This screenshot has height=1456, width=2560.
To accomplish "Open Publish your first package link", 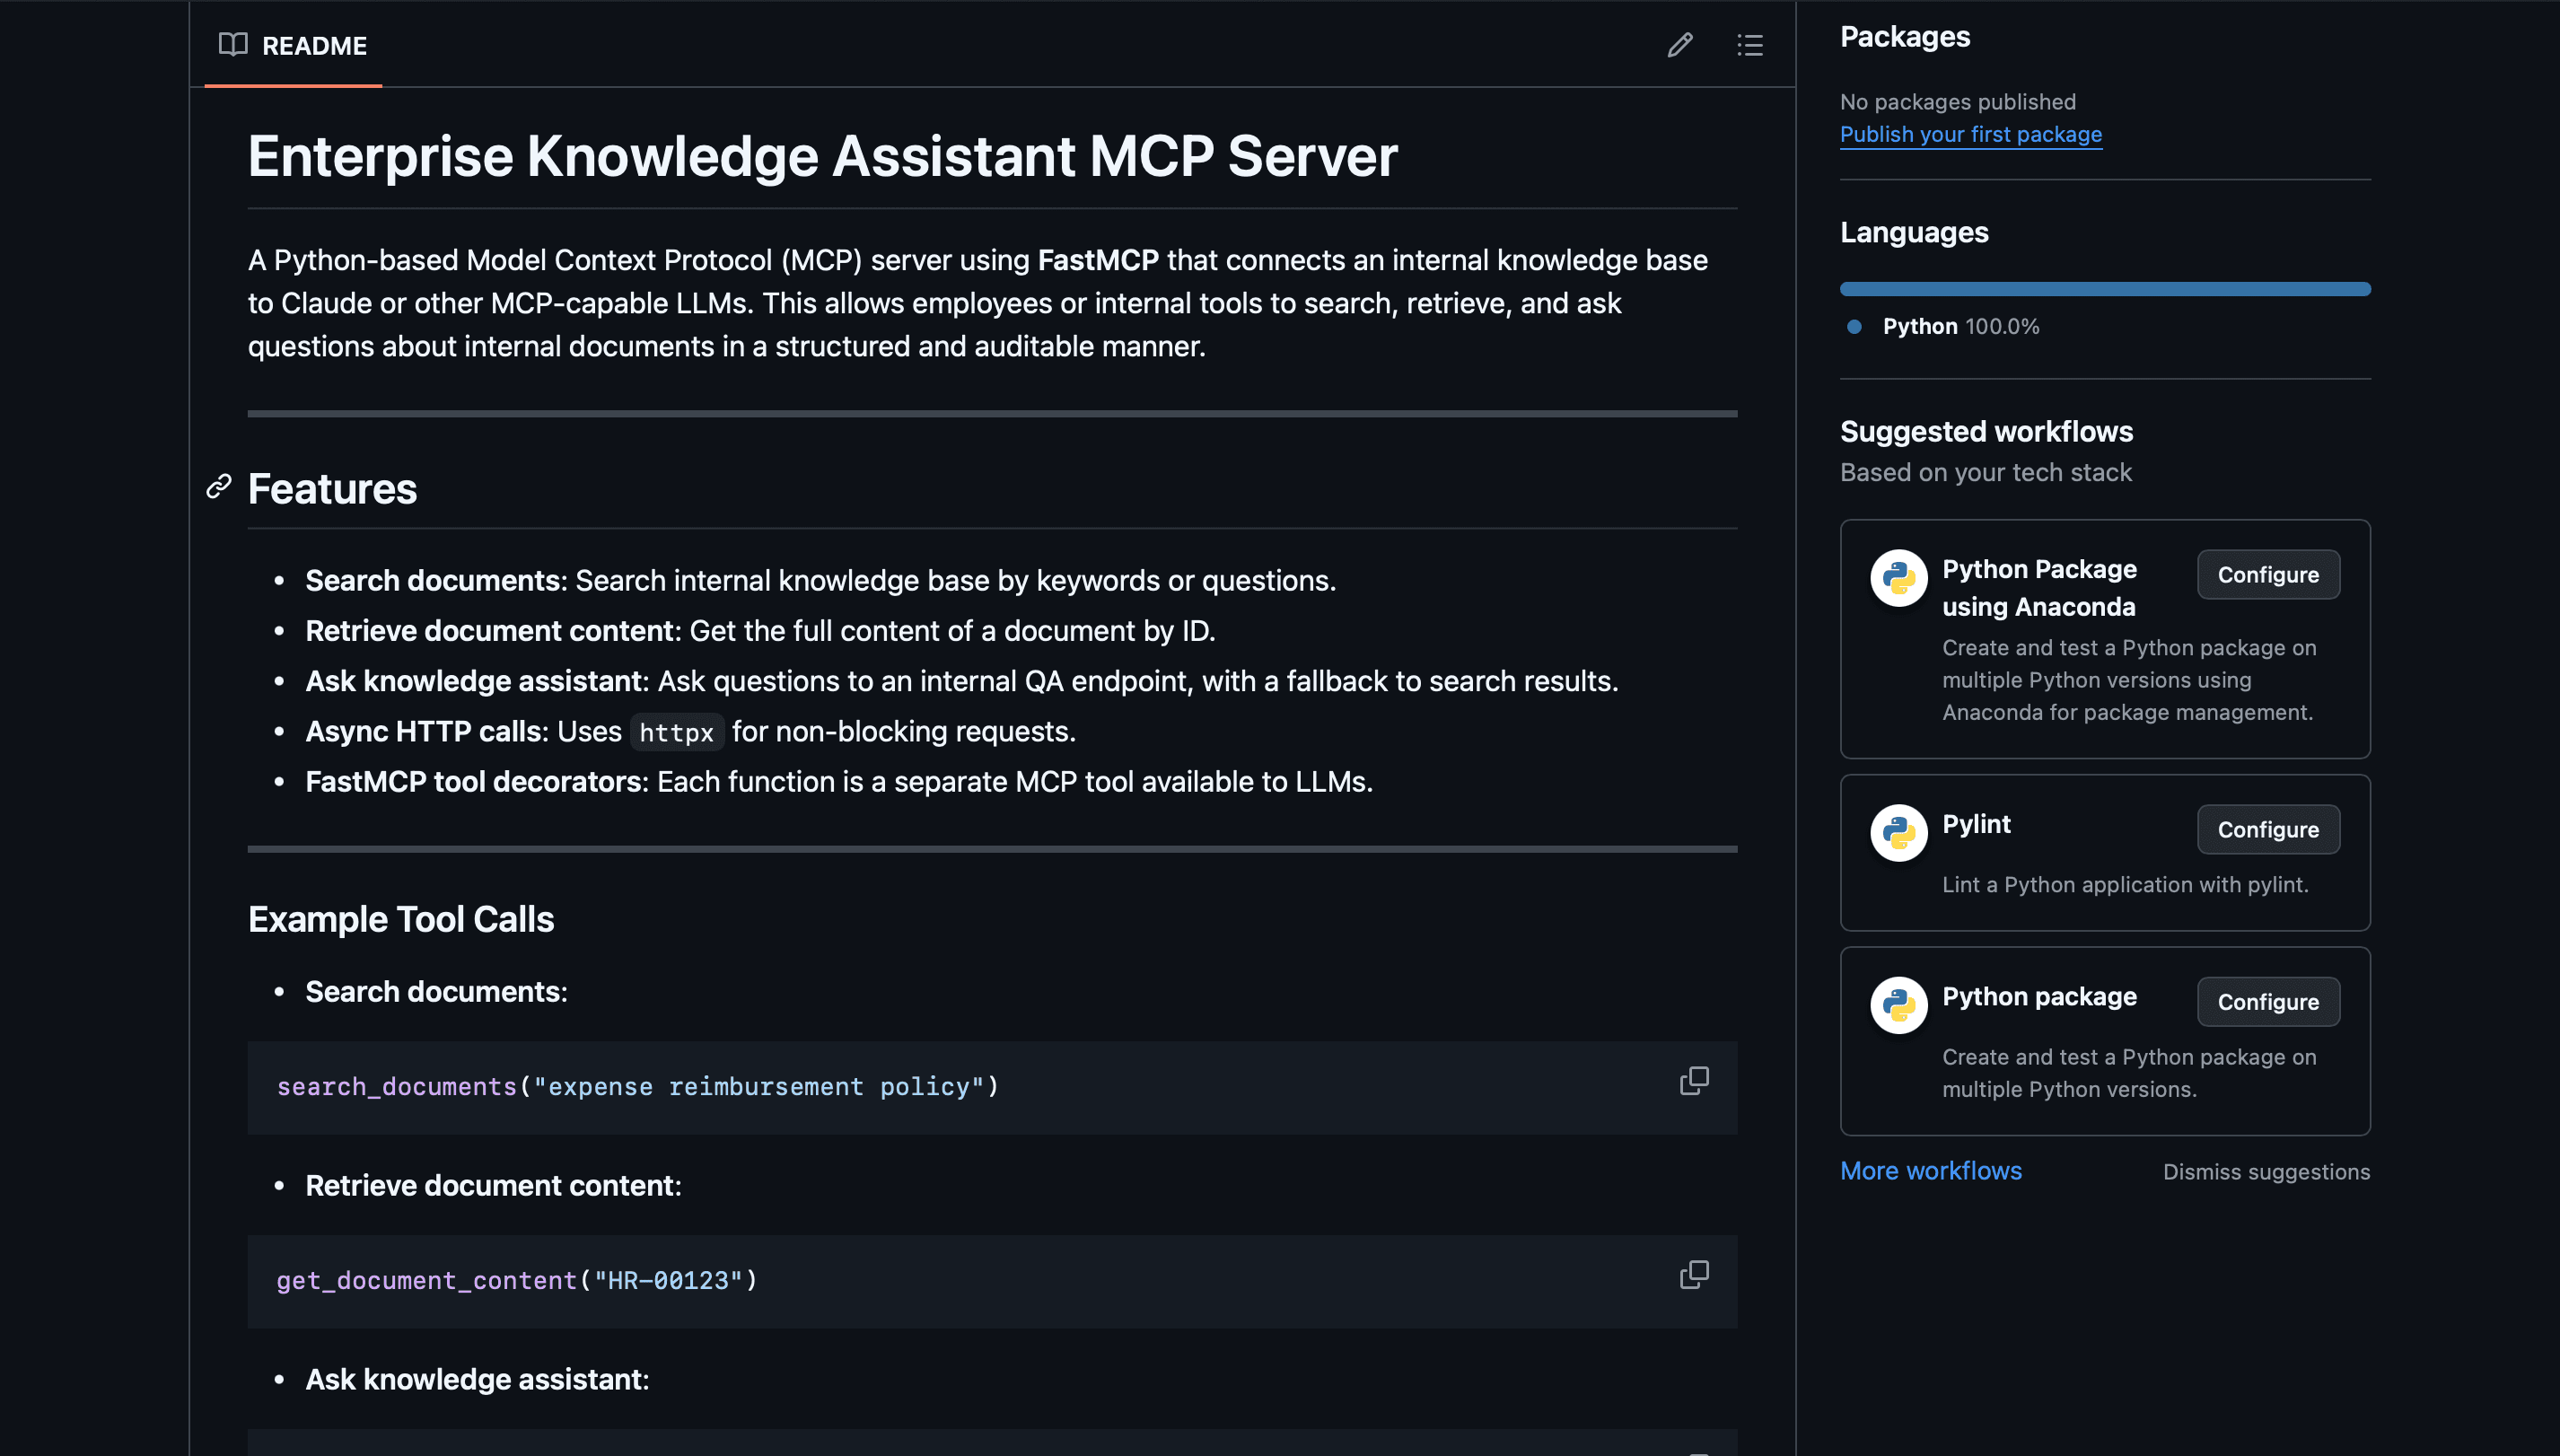I will tap(1971, 134).
